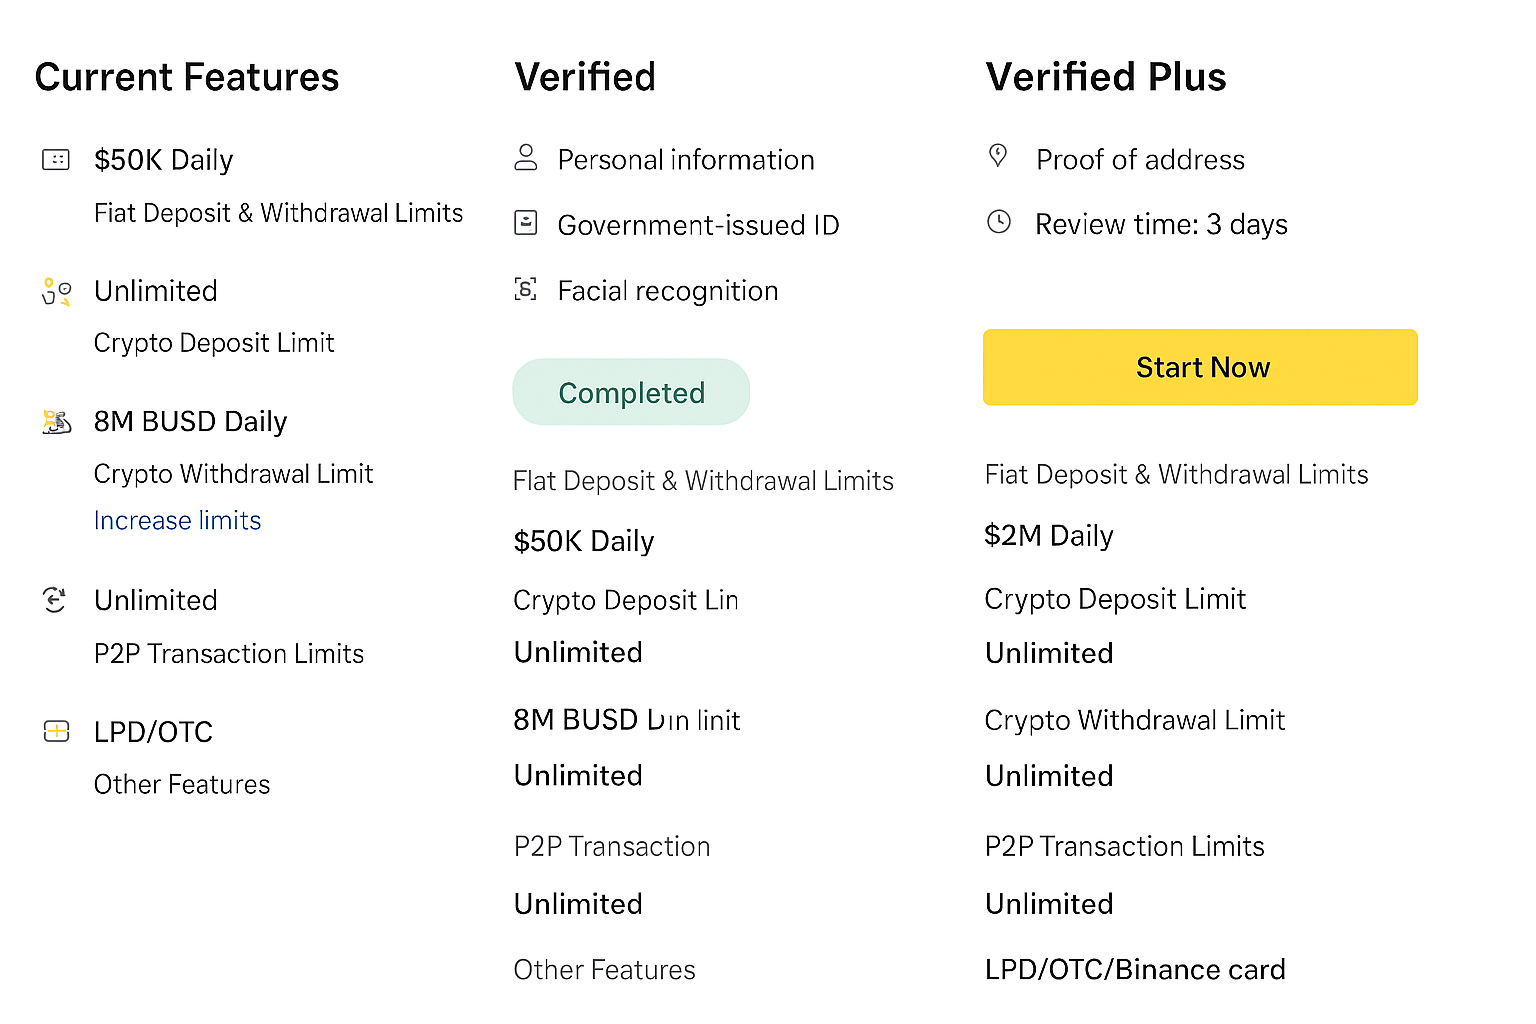Open the Increase limits link

[x=177, y=520]
